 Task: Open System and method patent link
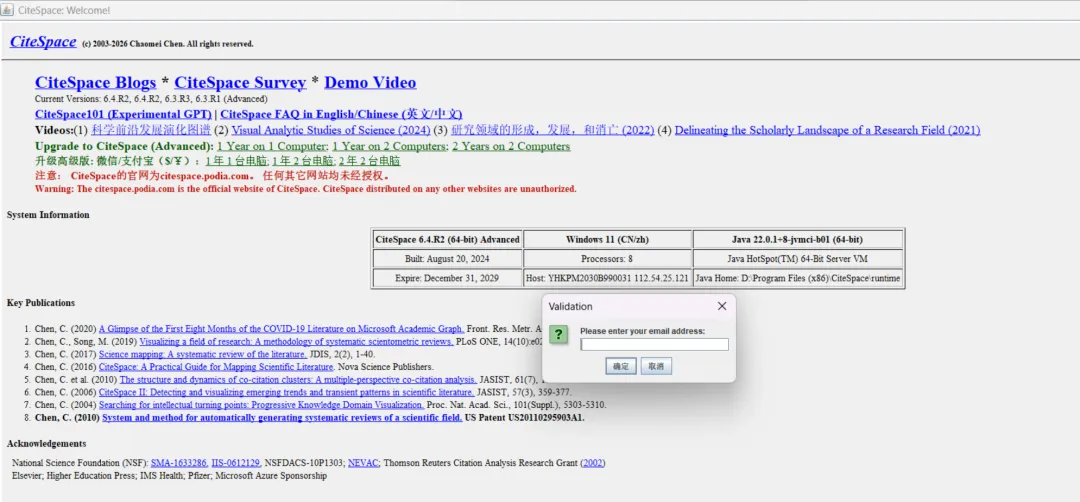pyautogui.click(x=282, y=418)
